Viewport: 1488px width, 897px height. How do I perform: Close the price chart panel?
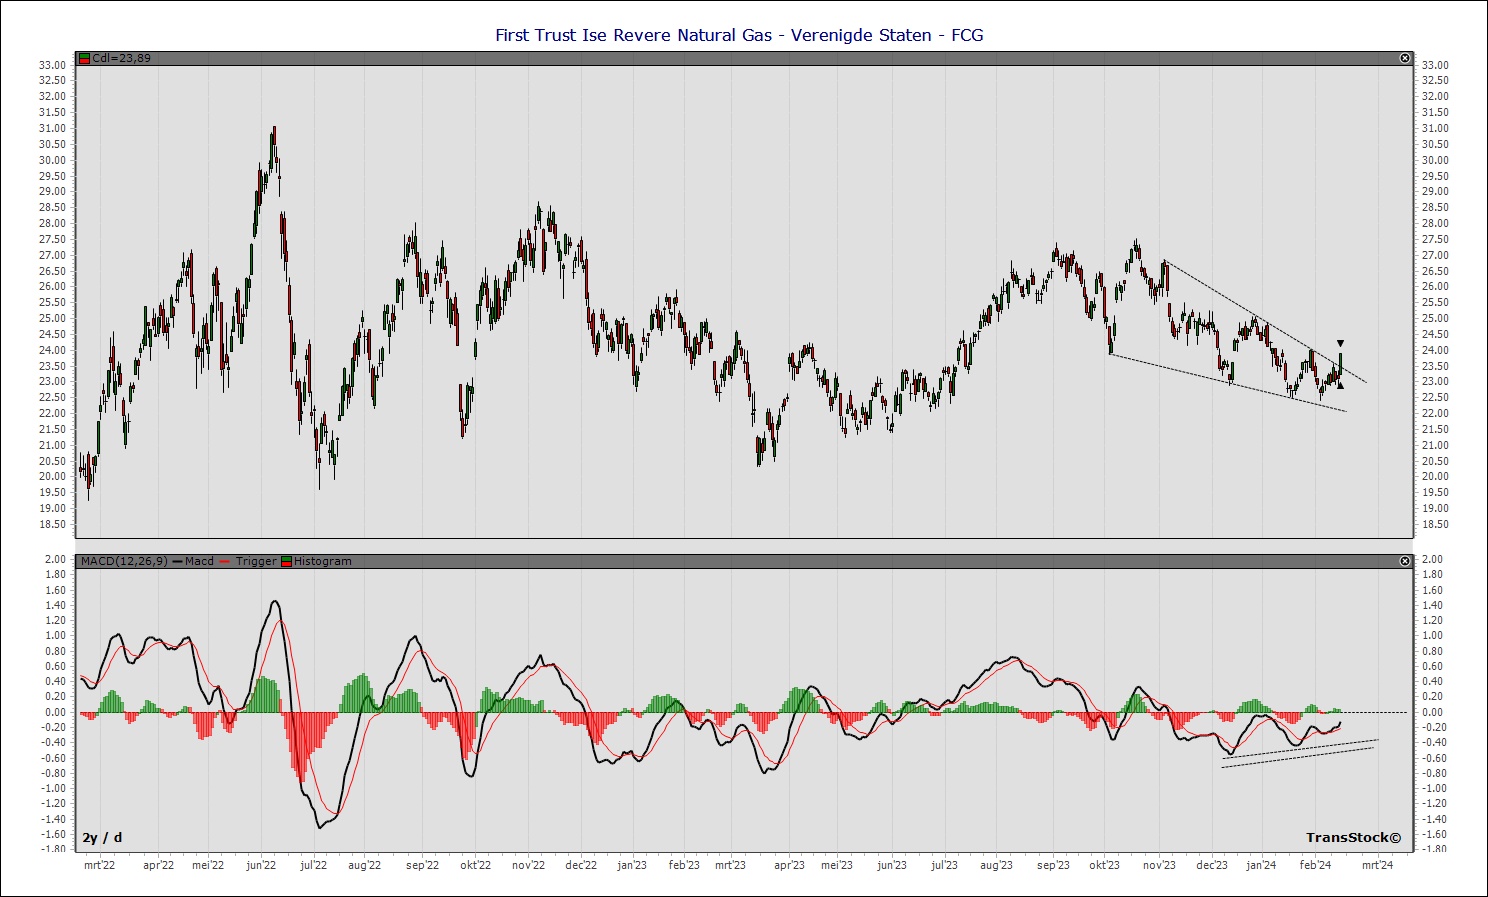(1405, 58)
